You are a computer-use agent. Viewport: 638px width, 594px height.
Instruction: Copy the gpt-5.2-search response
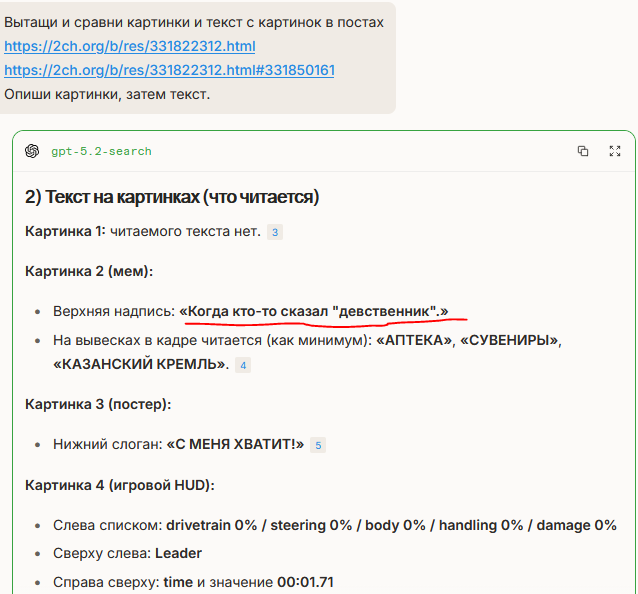(x=583, y=151)
